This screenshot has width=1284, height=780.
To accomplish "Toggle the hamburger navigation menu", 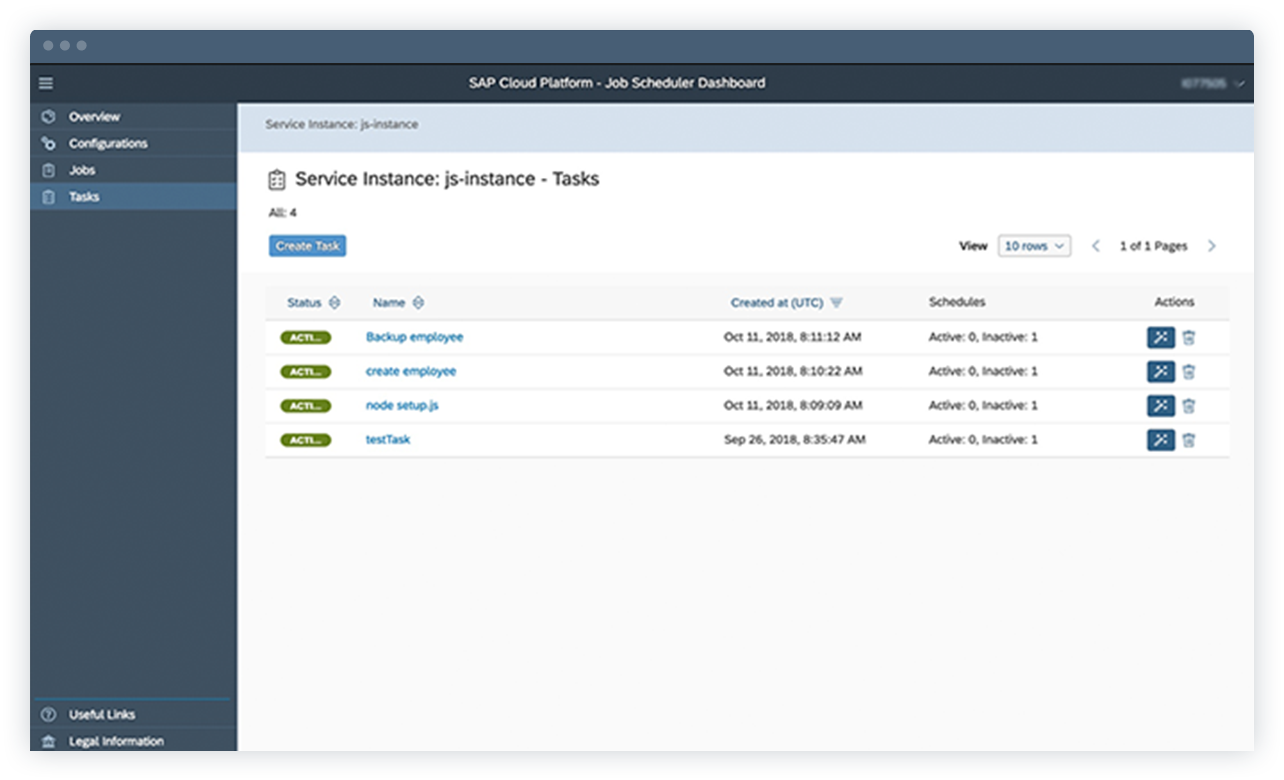I will [x=46, y=83].
